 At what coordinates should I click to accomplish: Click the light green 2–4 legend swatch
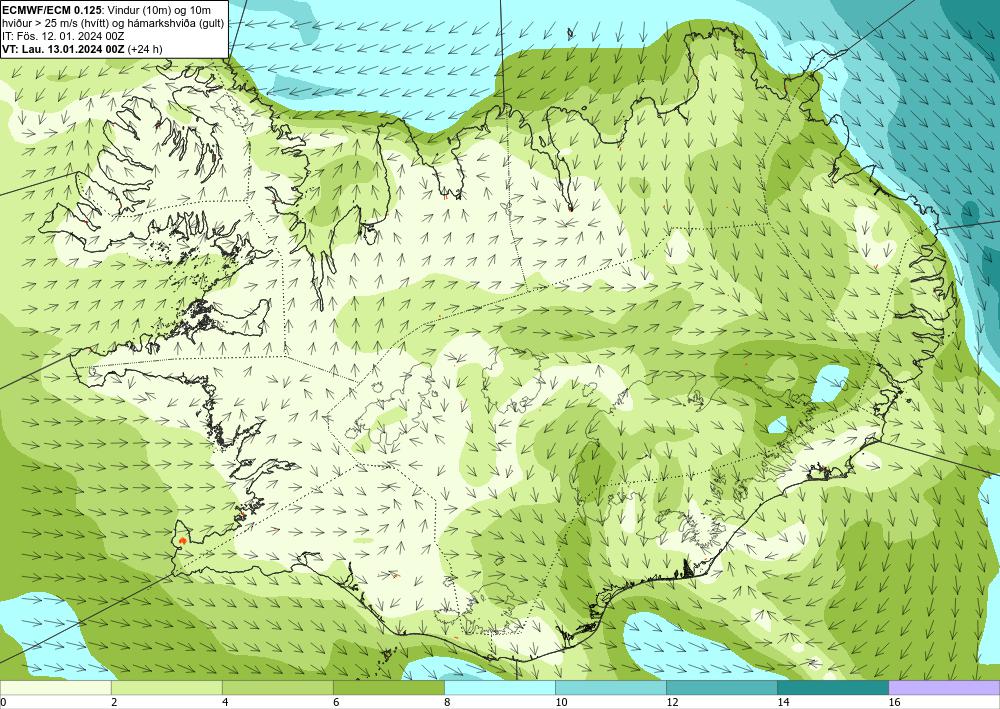click(166, 688)
